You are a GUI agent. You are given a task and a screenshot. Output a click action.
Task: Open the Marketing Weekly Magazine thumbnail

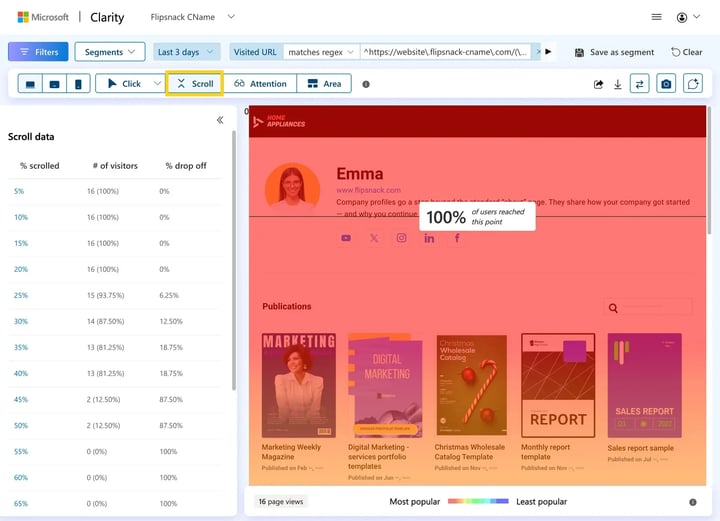[299, 385]
